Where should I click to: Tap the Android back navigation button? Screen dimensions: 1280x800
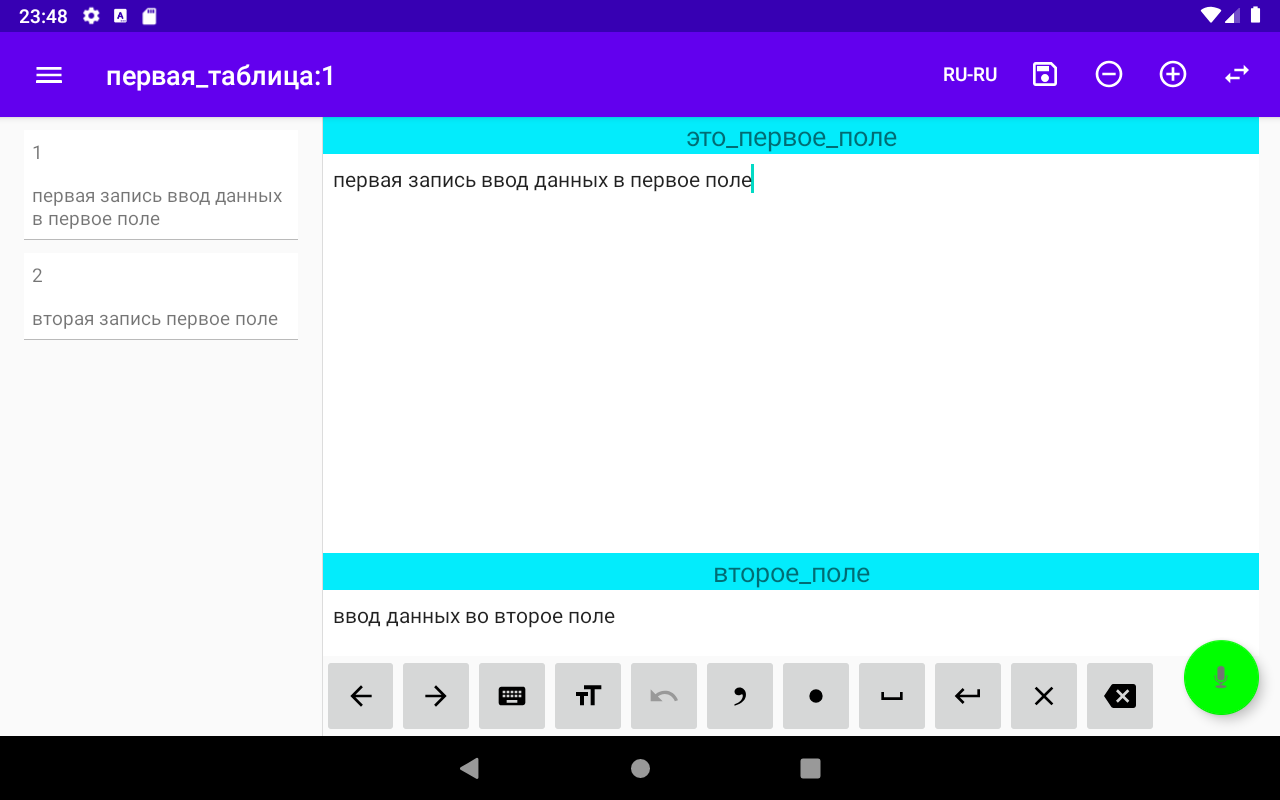tap(469, 768)
